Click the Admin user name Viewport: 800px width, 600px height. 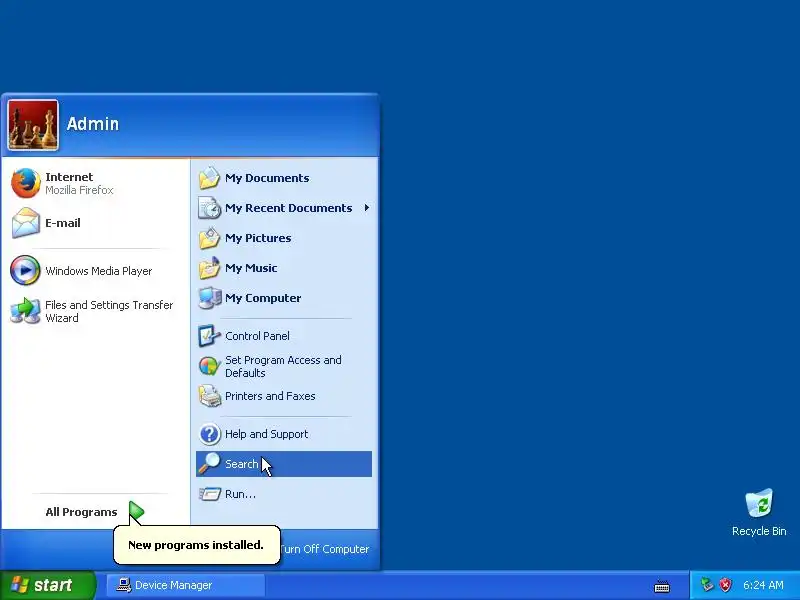click(x=92, y=124)
